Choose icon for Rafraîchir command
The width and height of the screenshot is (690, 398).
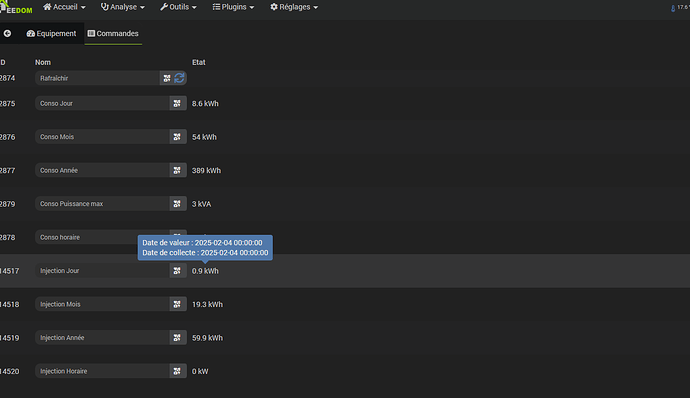coord(167,78)
